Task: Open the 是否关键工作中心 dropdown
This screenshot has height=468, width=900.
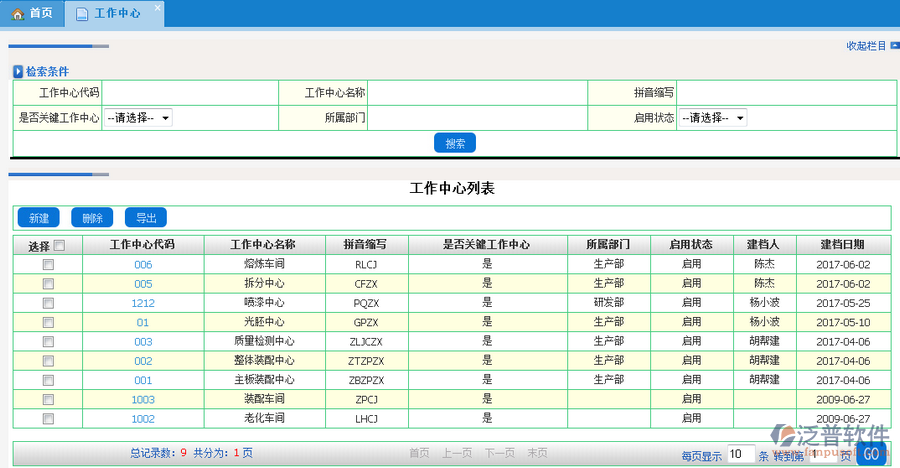Action: point(138,118)
